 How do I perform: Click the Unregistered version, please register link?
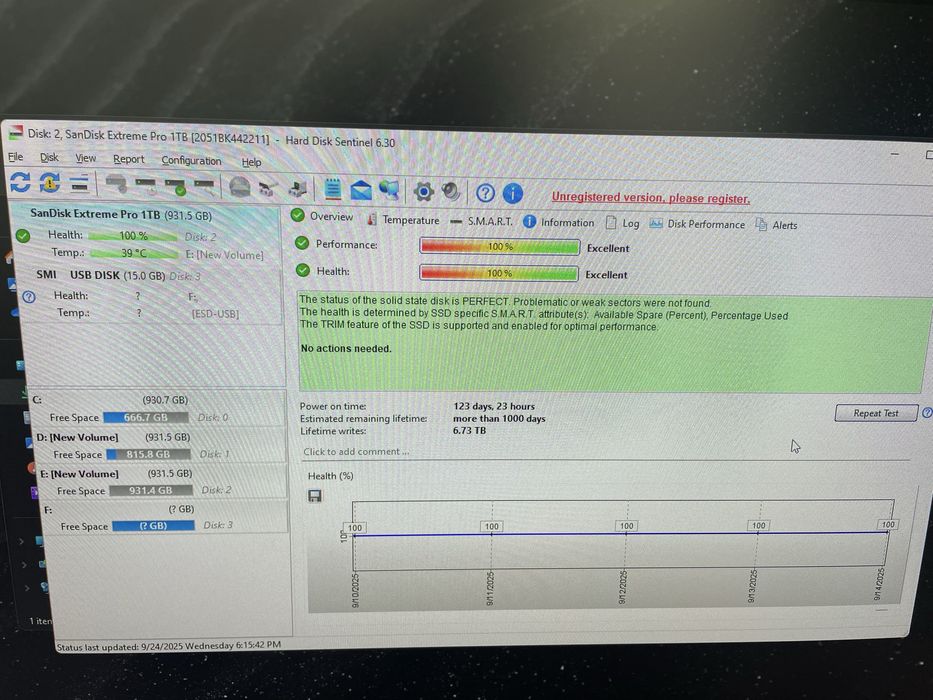coord(650,198)
